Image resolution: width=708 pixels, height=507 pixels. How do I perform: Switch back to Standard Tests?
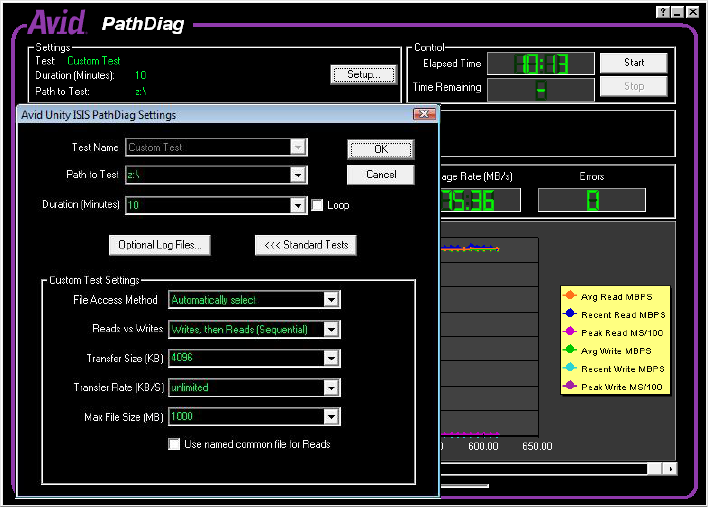click(x=306, y=245)
